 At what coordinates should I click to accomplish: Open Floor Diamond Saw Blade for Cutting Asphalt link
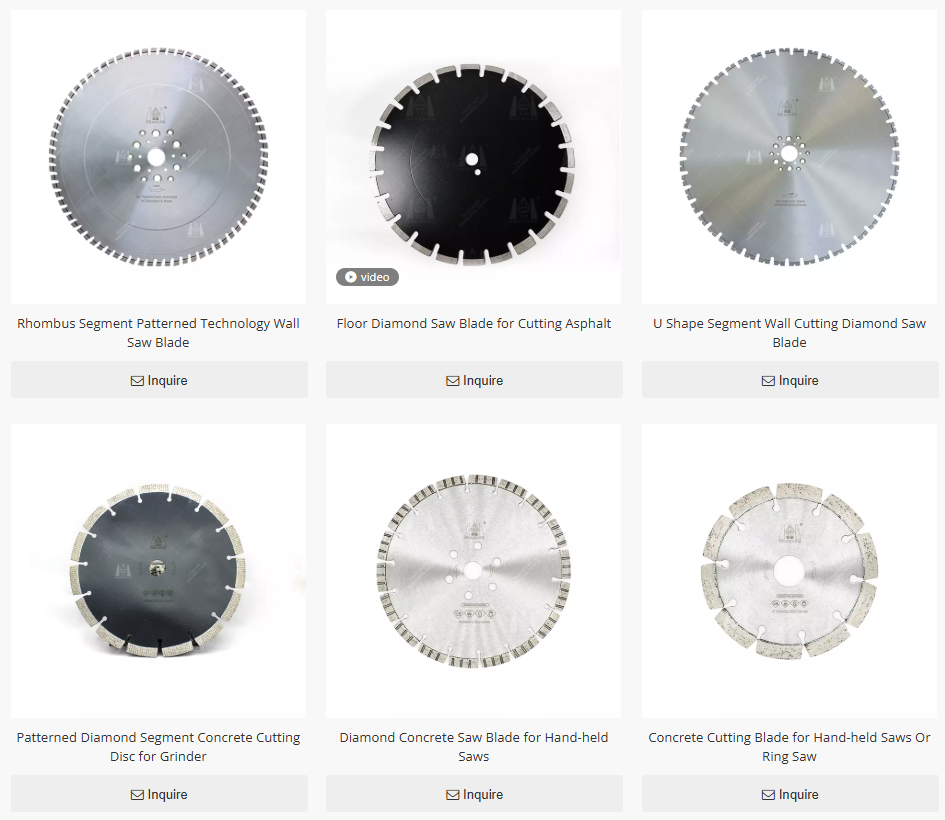474,324
